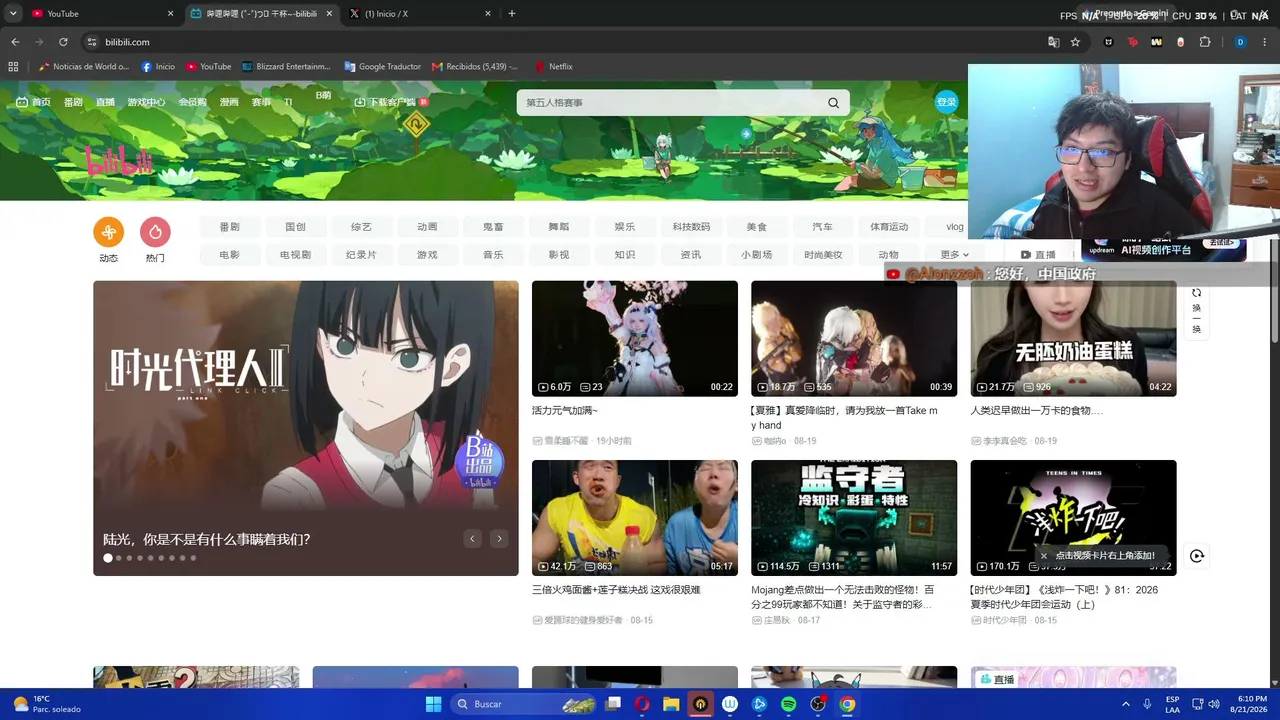This screenshot has height=720, width=1280.
Task: Open Chrome profile avatar D
Action: coord(1240,42)
